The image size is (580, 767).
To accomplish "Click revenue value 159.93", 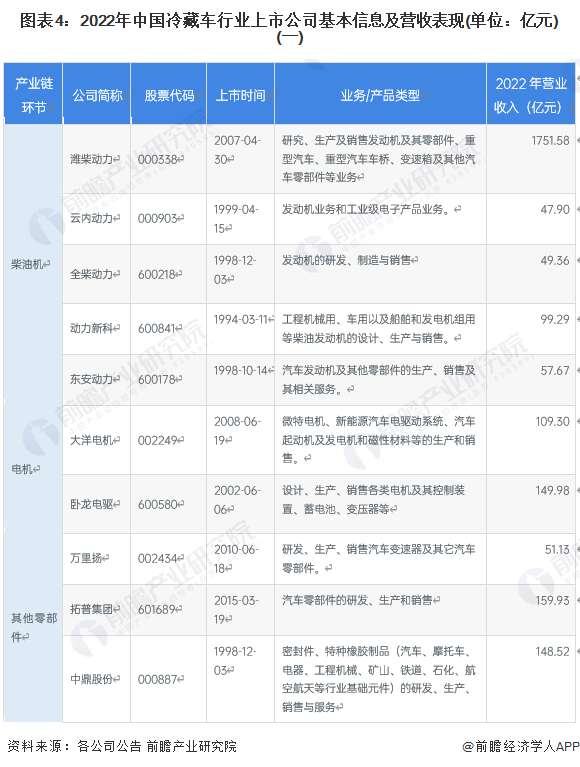I will pyautogui.click(x=553, y=601).
